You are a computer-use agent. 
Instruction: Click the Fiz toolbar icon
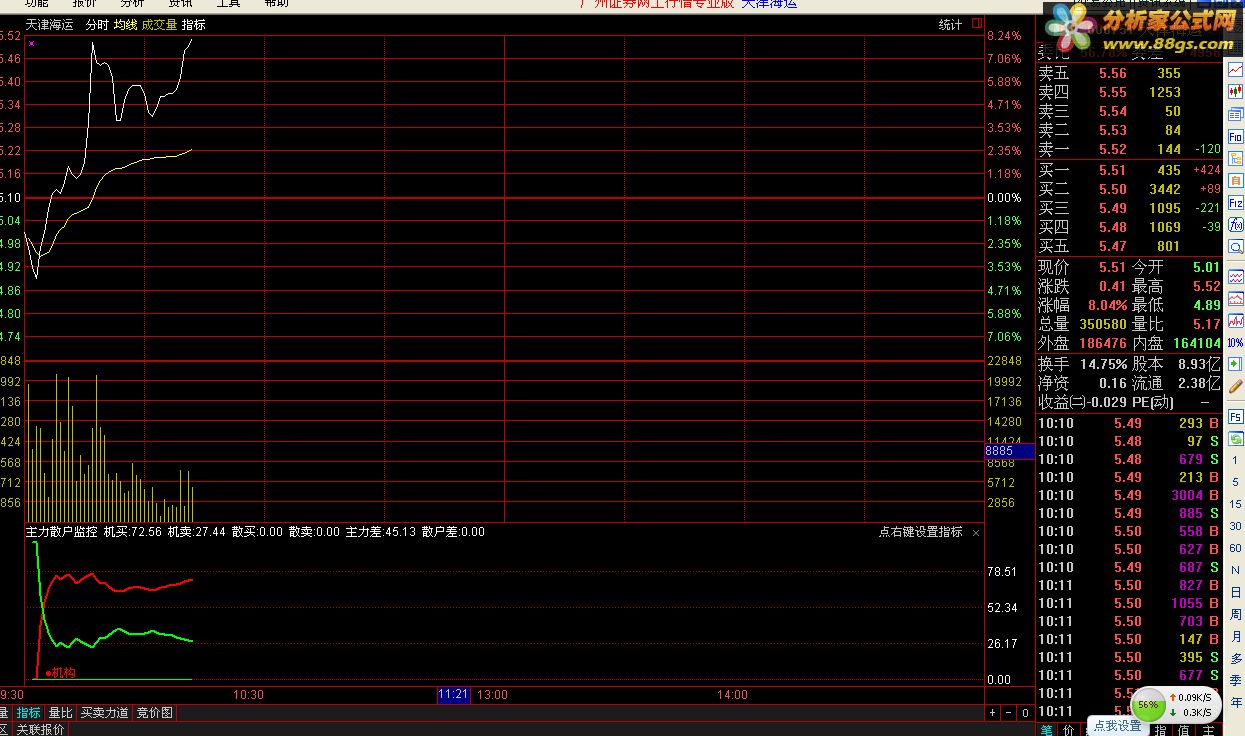pos(1236,202)
